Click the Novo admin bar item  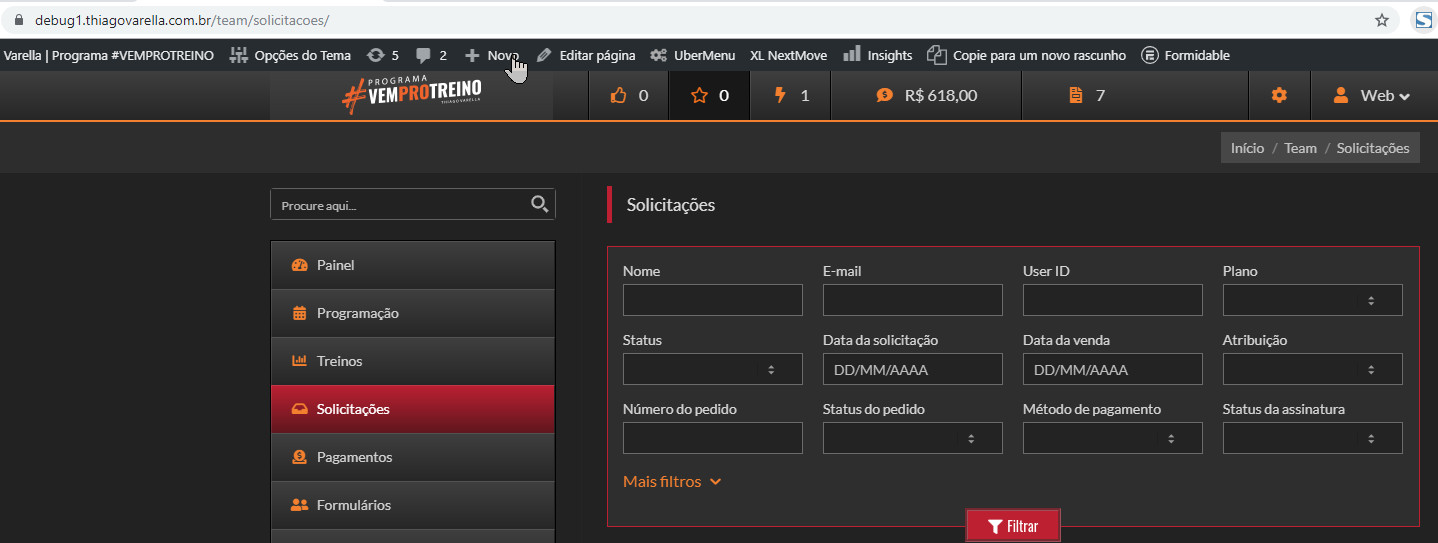492,55
